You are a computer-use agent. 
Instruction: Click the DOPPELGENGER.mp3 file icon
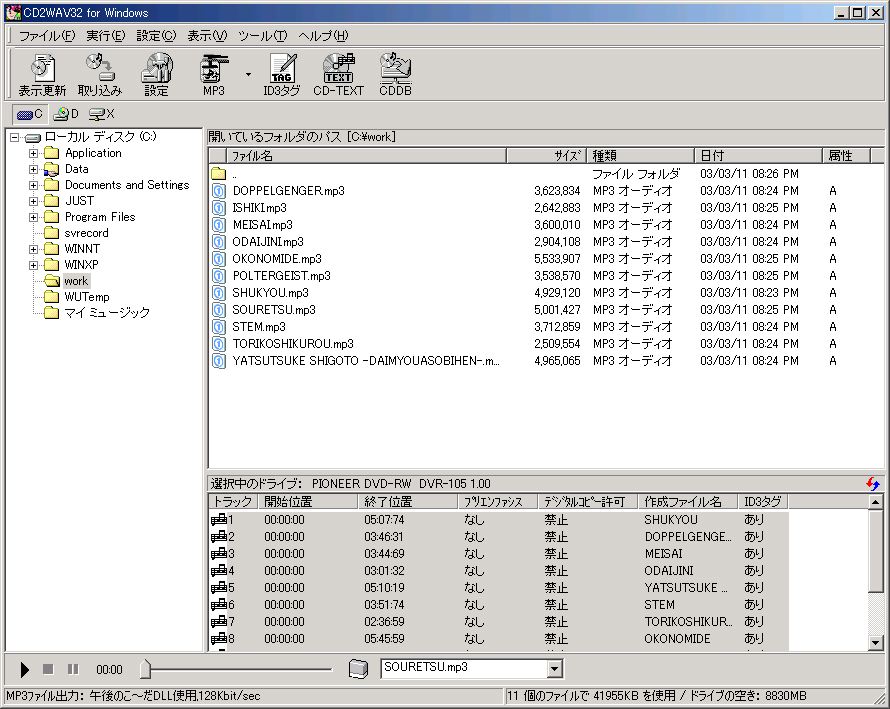coord(219,191)
